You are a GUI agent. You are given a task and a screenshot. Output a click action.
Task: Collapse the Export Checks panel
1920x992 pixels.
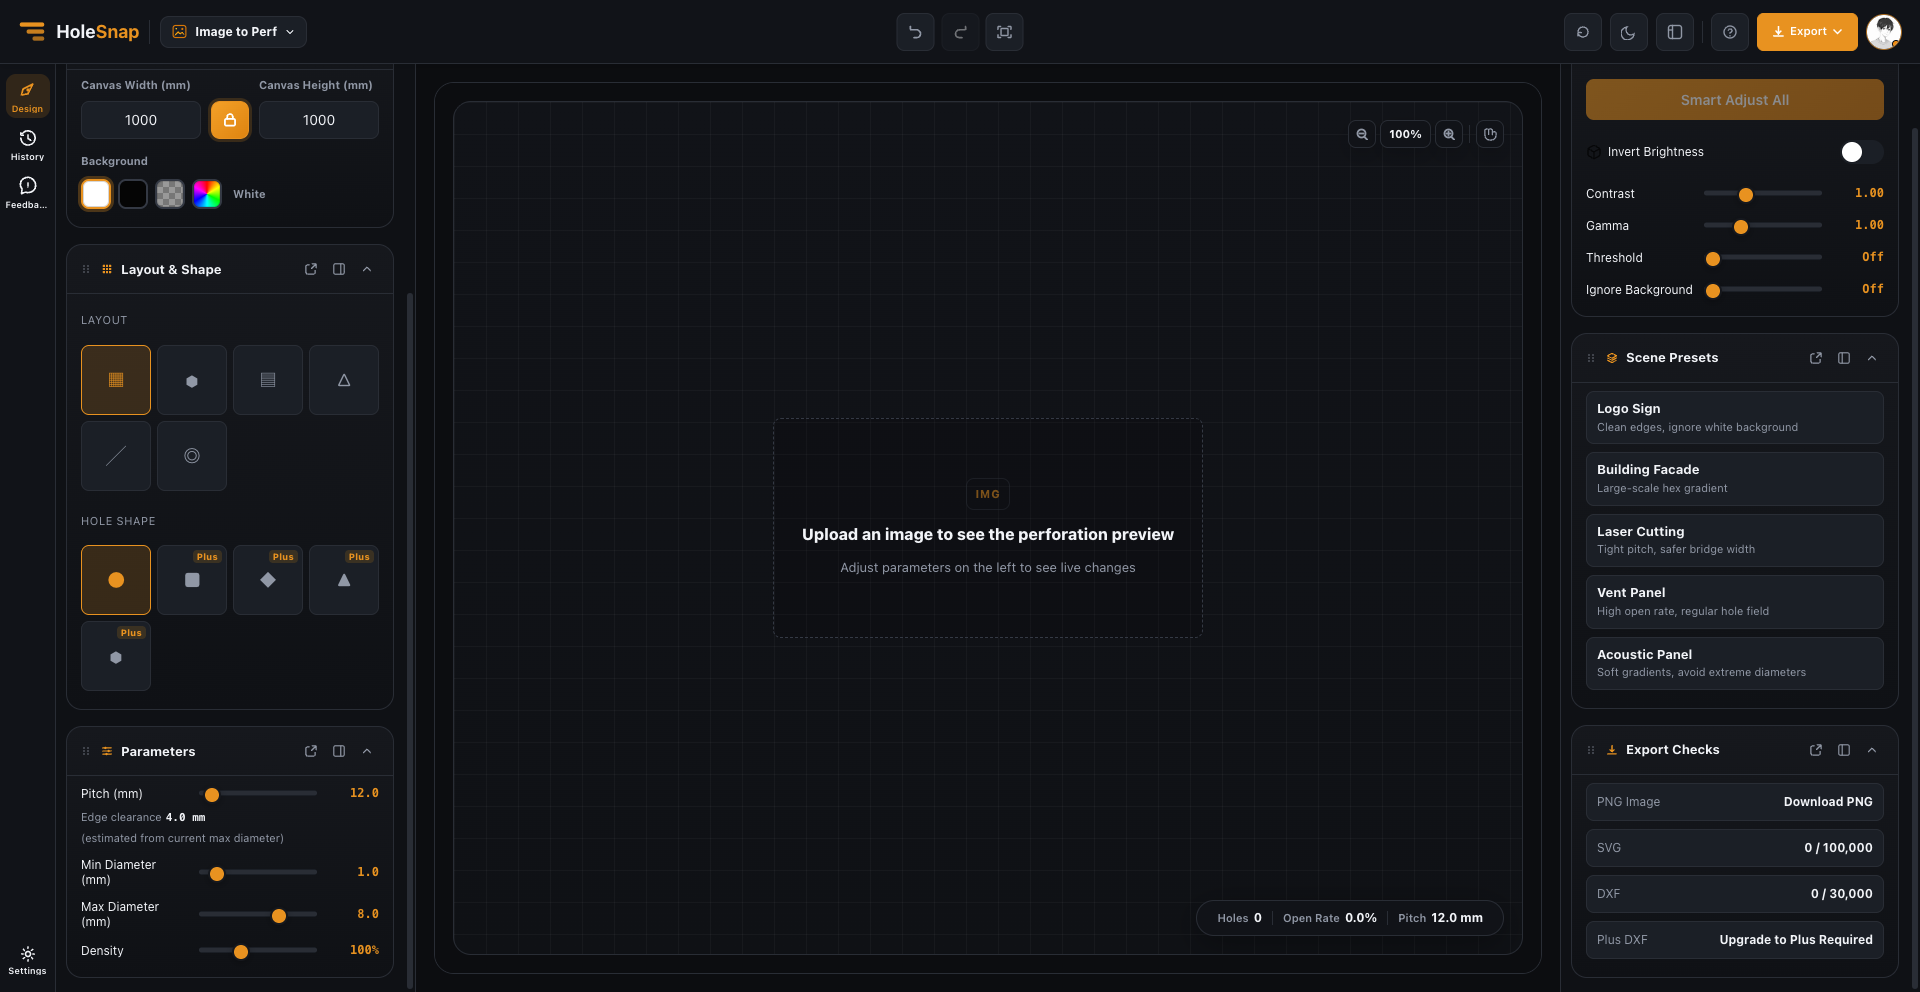[1872, 750]
